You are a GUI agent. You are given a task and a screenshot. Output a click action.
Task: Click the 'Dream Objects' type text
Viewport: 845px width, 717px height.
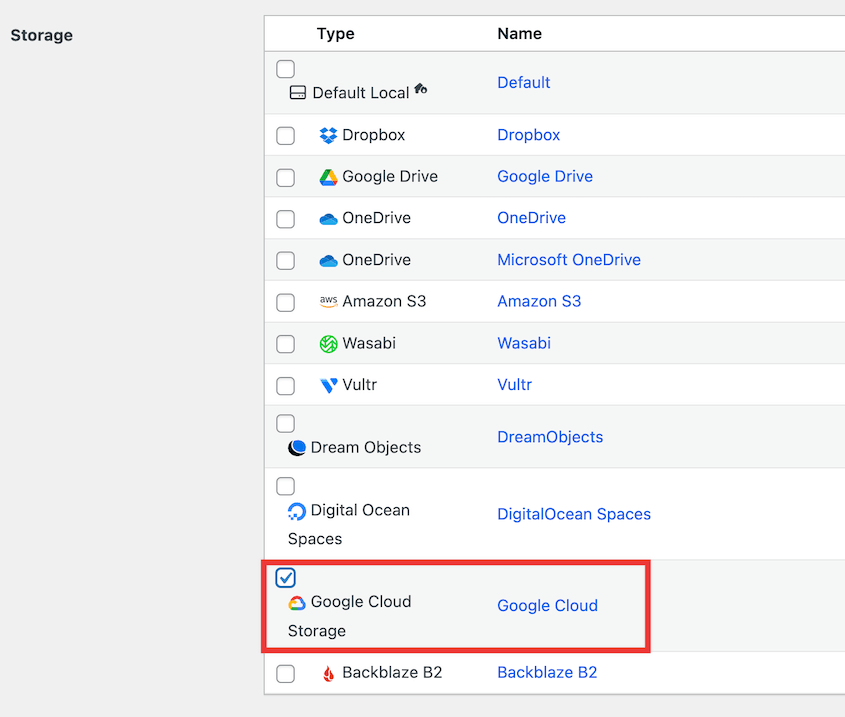coord(366,447)
